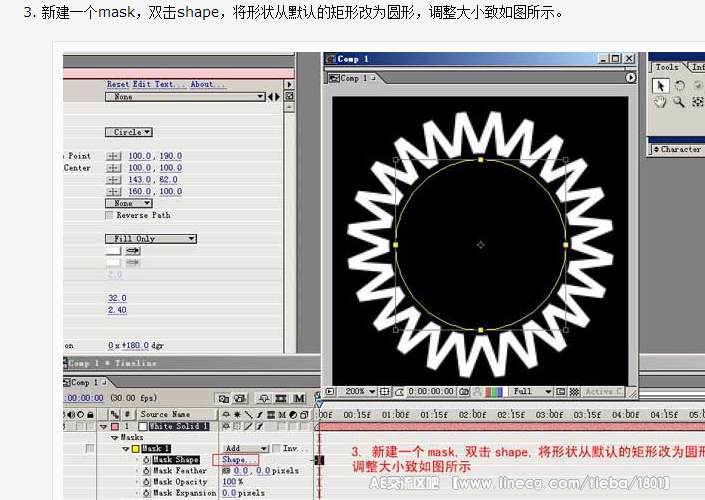Toggle the effects switch on White Solid 1 layer
The width and height of the screenshot is (705, 500).
(259, 426)
